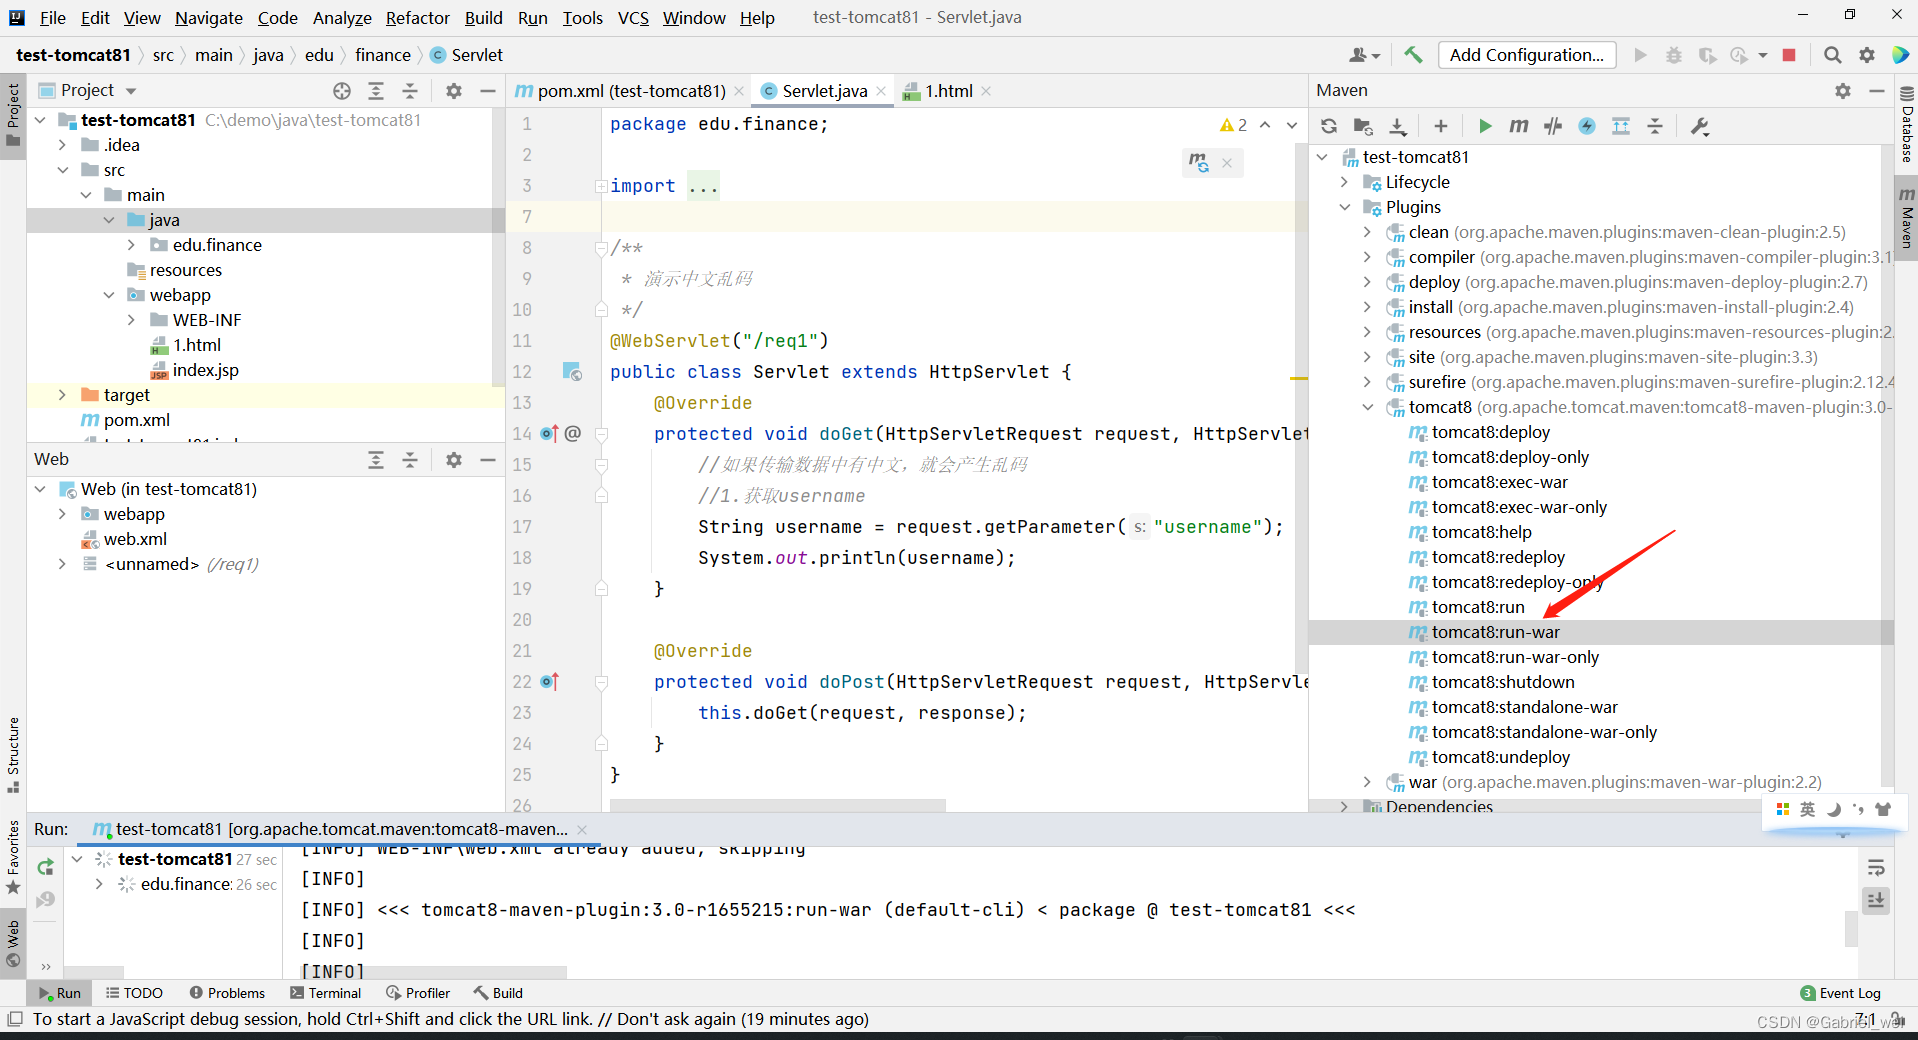The width and height of the screenshot is (1918, 1040).
Task: Hide the Maven tool window
Action: pyautogui.click(x=1877, y=91)
